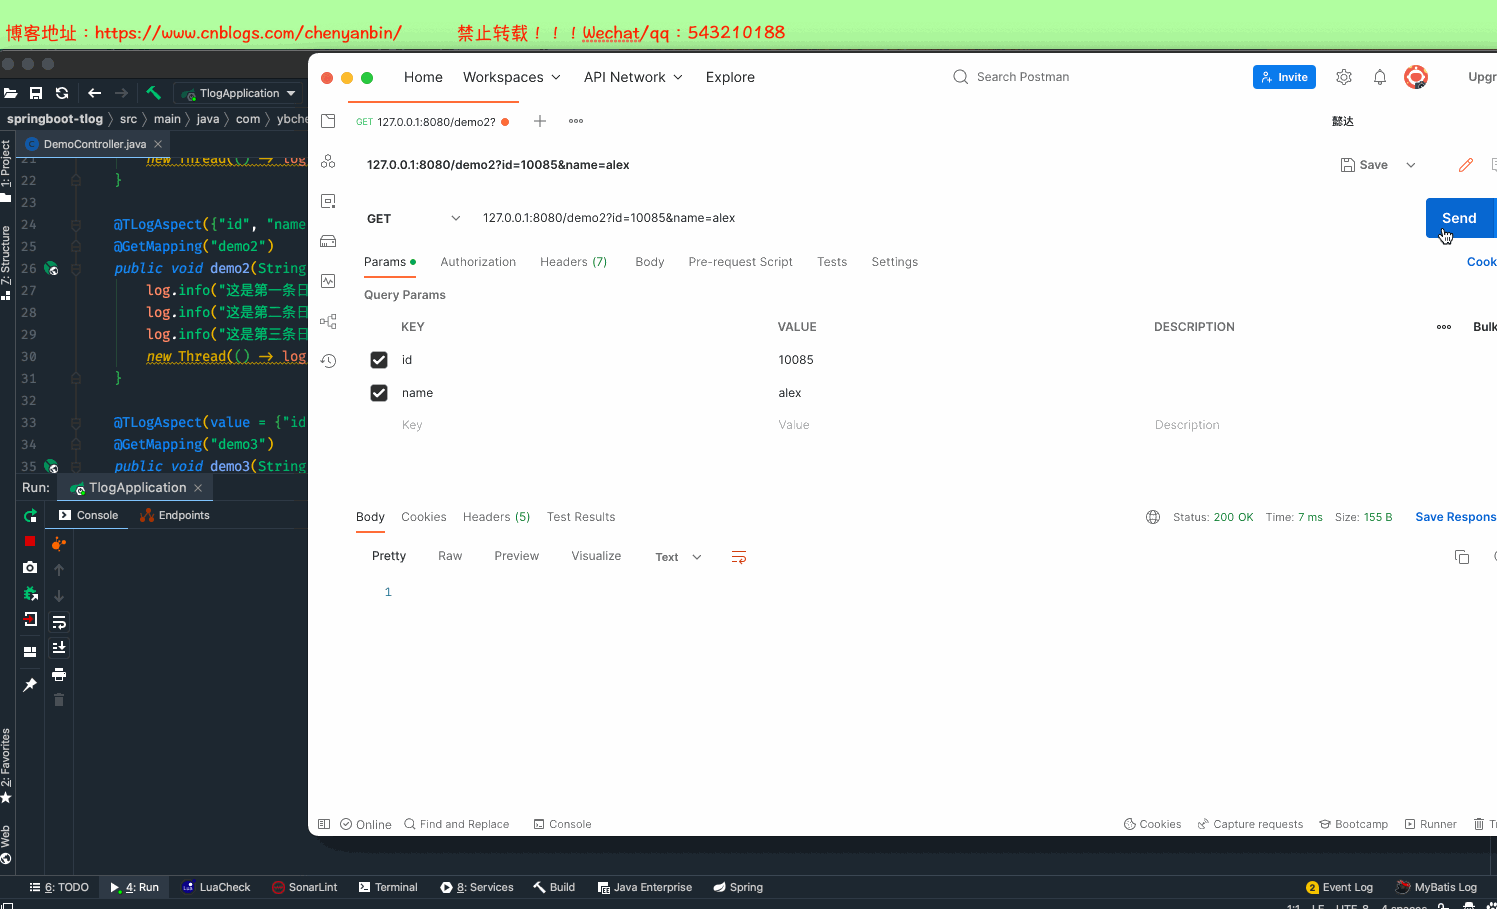Click print icon in IntelliJ console toolbar
1497x909 pixels.
[59, 674]
